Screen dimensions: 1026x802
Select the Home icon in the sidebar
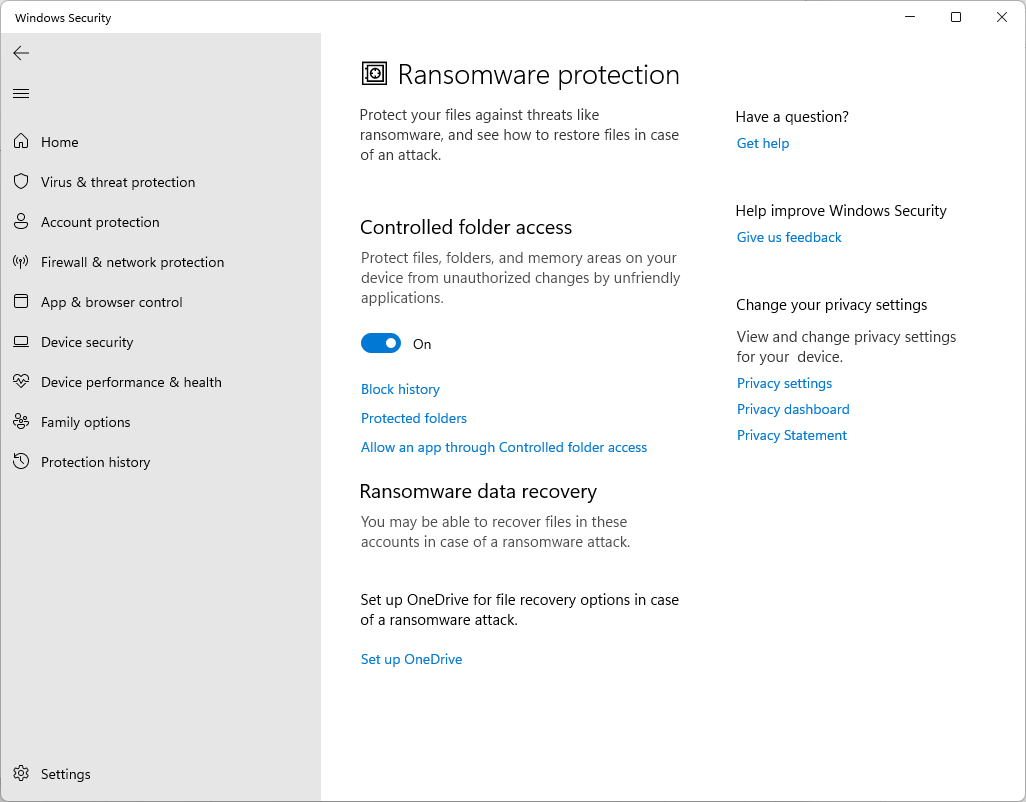pos(21,142)
